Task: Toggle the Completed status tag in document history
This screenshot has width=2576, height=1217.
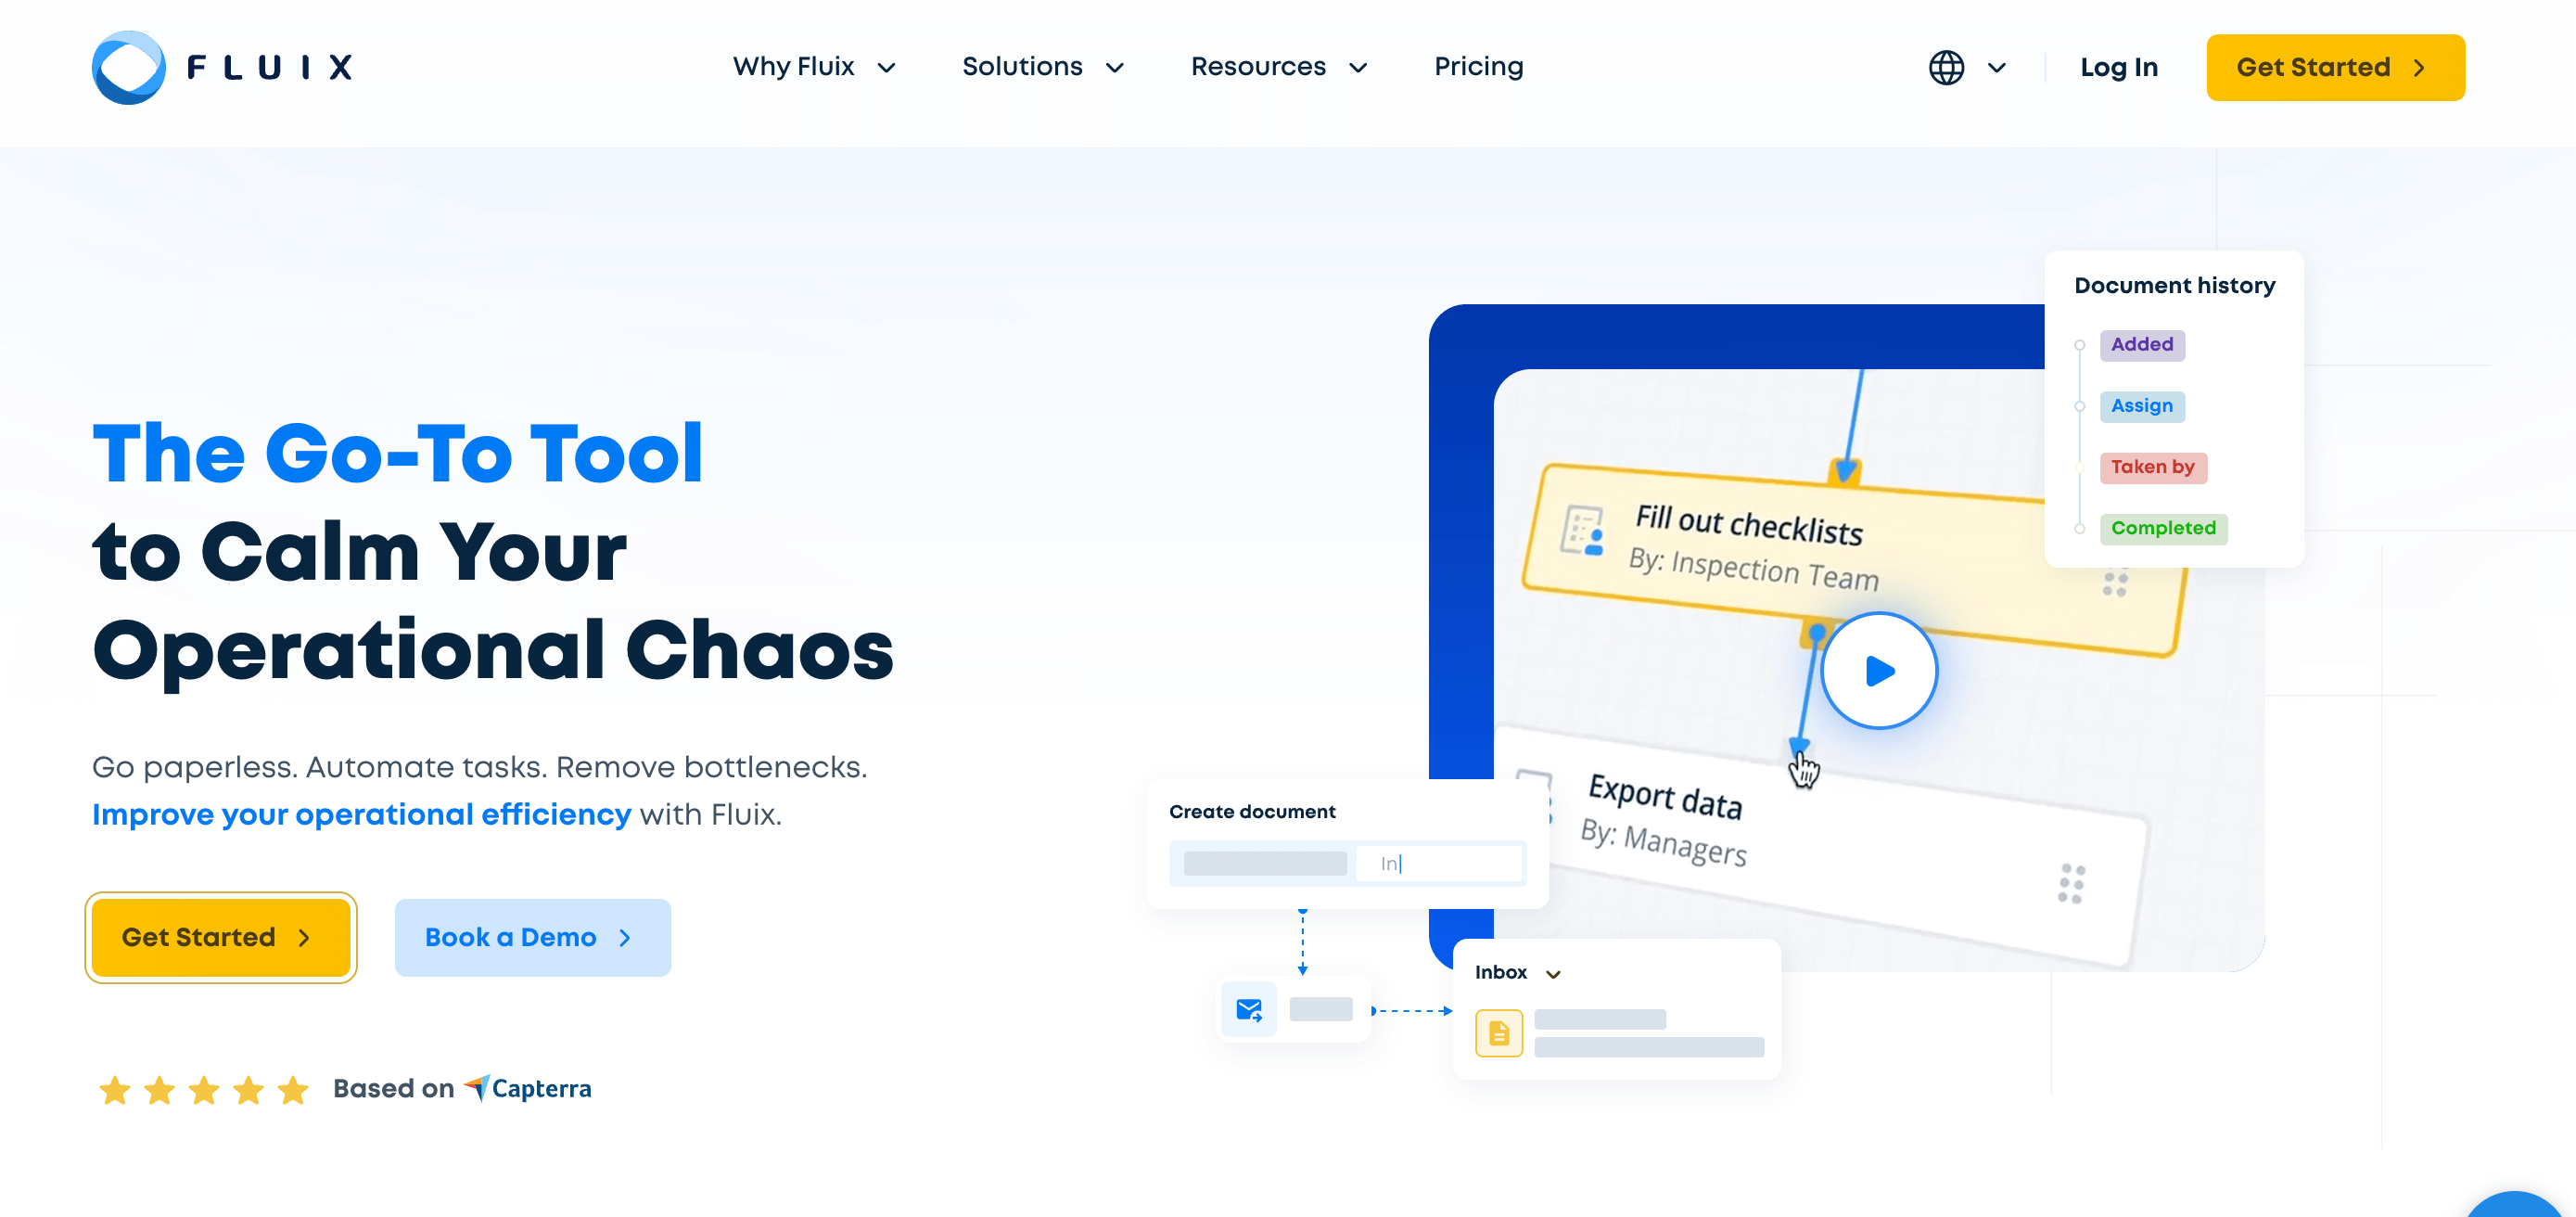Action: 2163,529
